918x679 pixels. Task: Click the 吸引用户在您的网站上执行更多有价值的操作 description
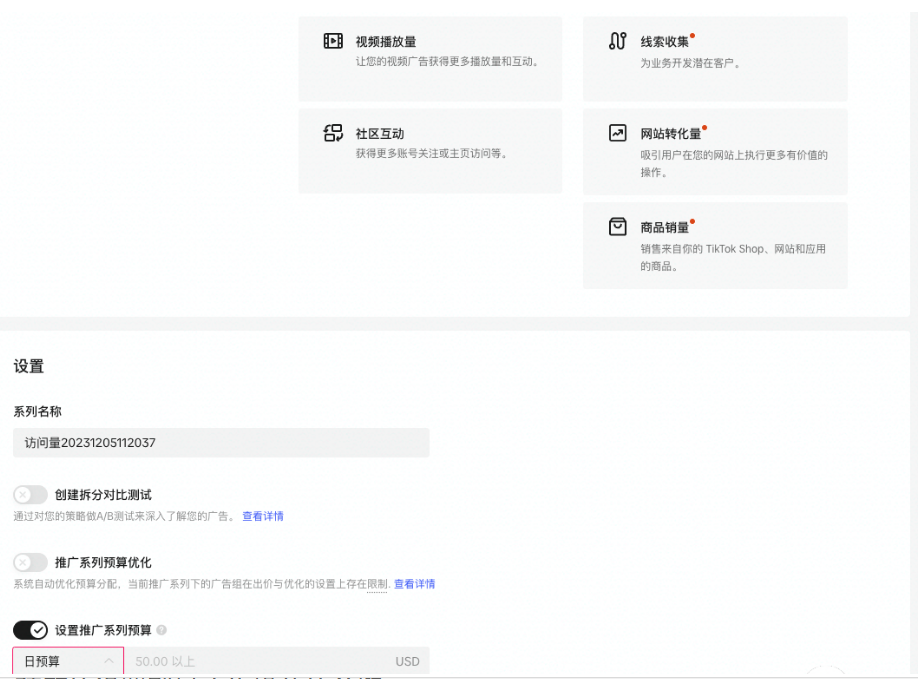point(734,163)
